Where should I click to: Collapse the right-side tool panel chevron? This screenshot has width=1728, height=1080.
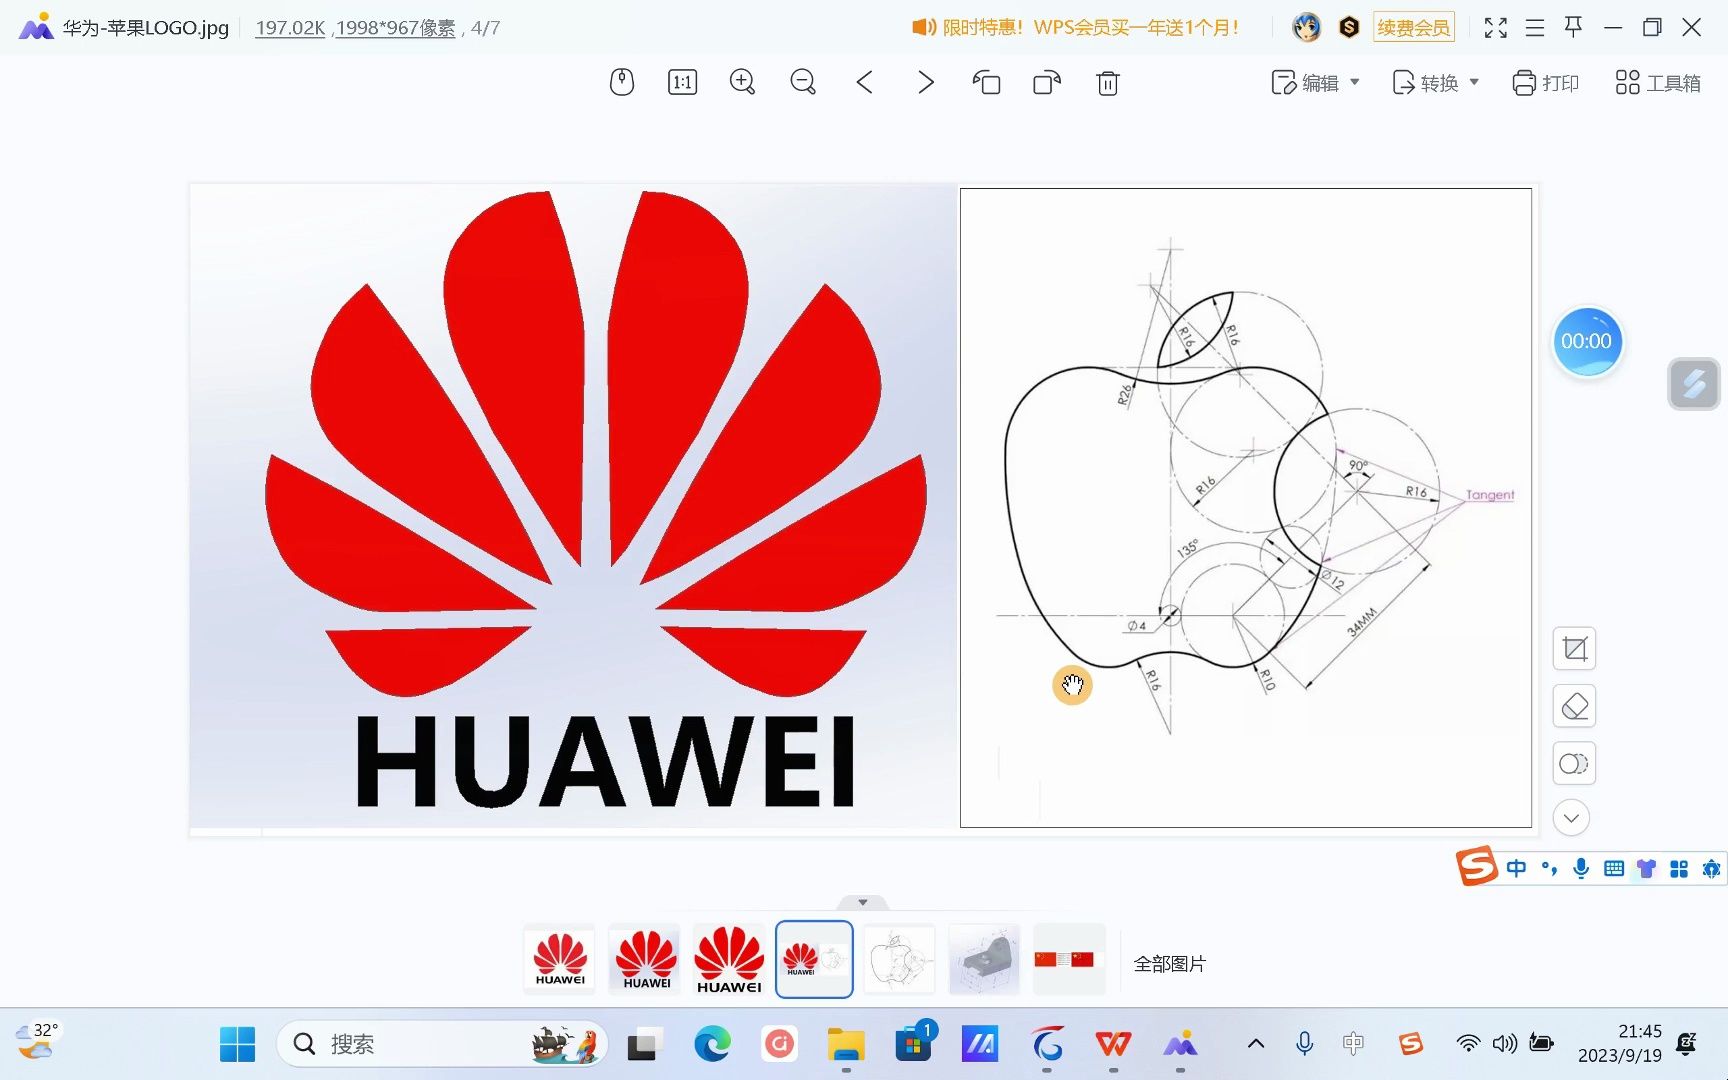(x=1571, y=817)
